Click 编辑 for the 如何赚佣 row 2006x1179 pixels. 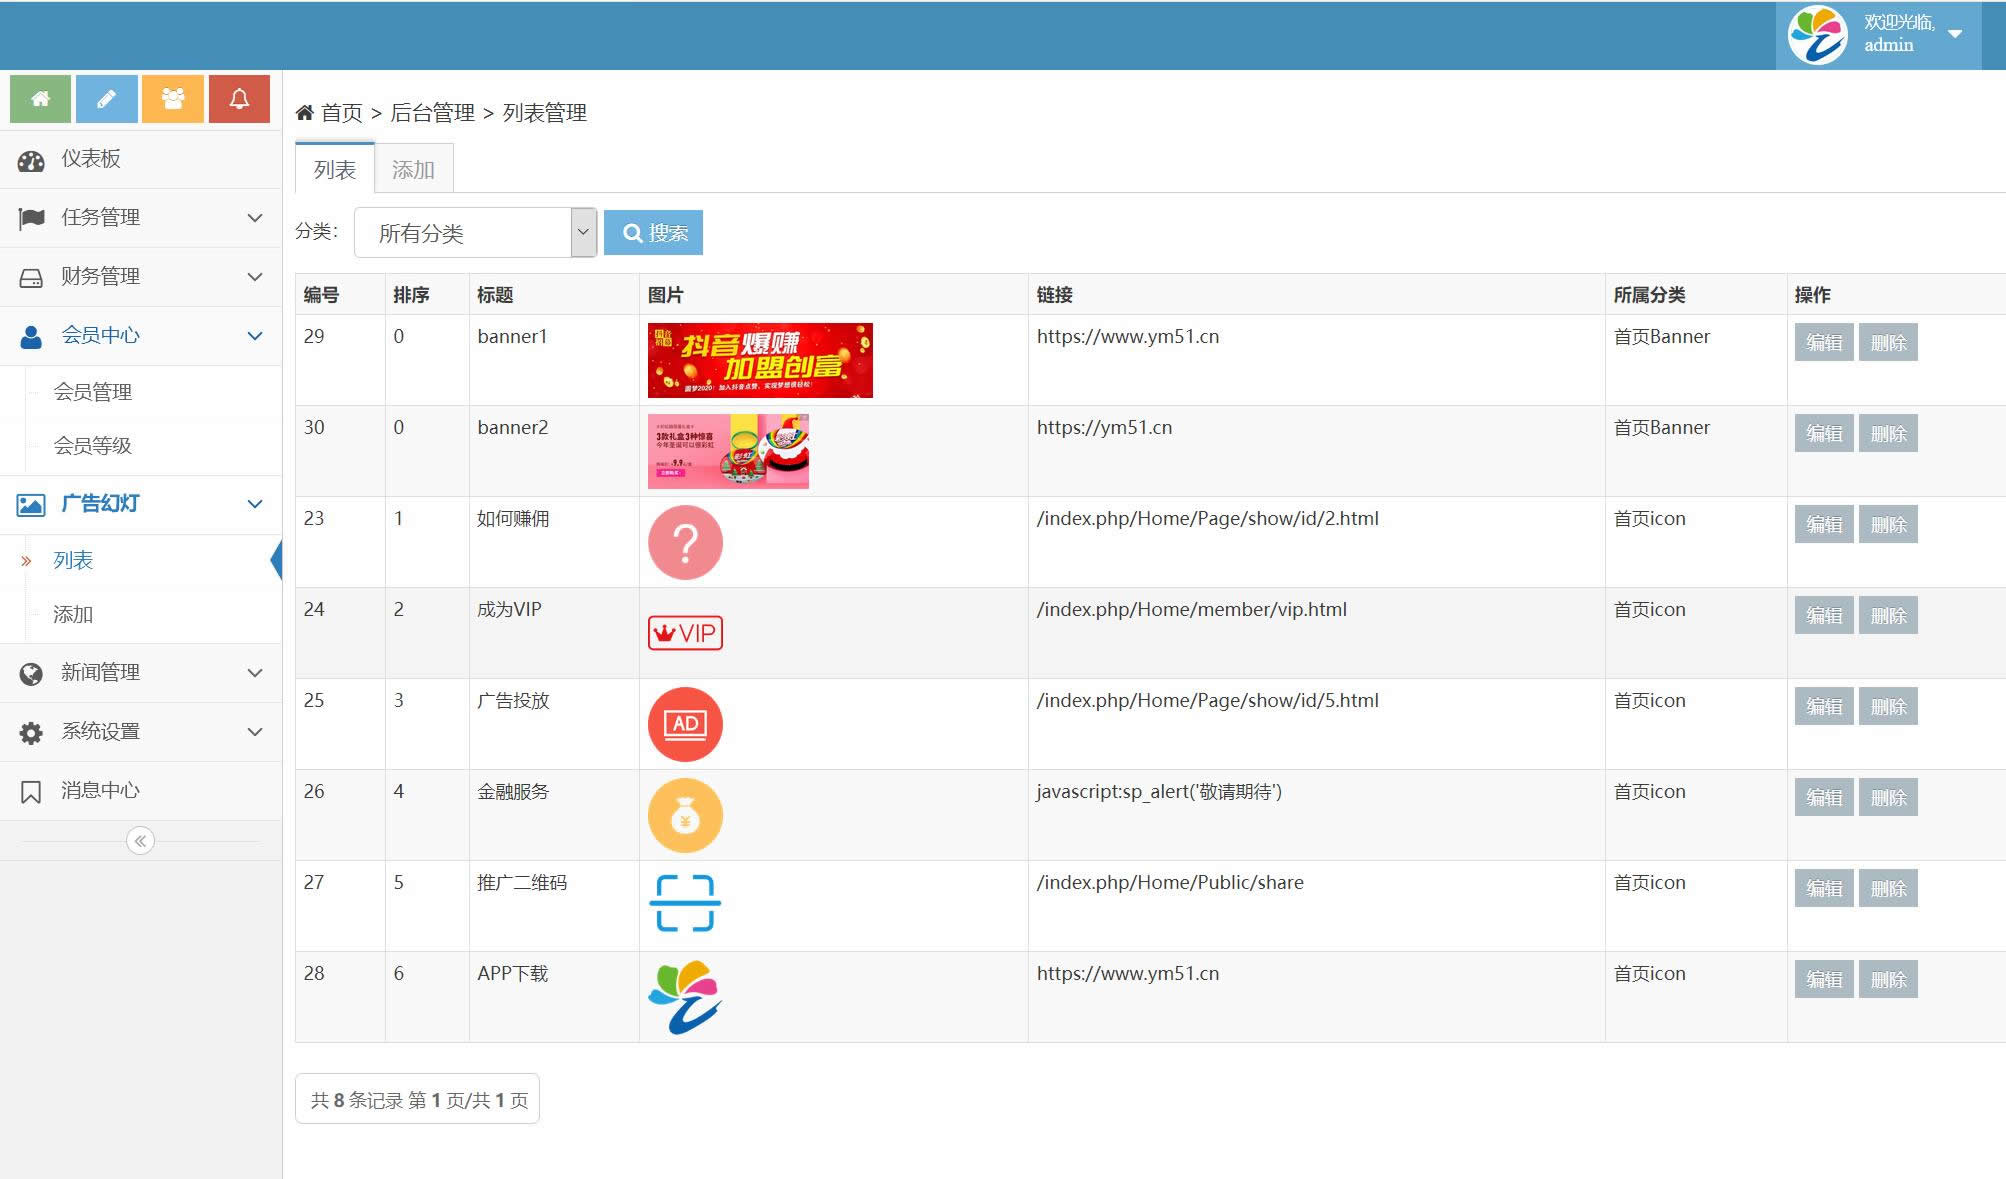pos(1824,524)
